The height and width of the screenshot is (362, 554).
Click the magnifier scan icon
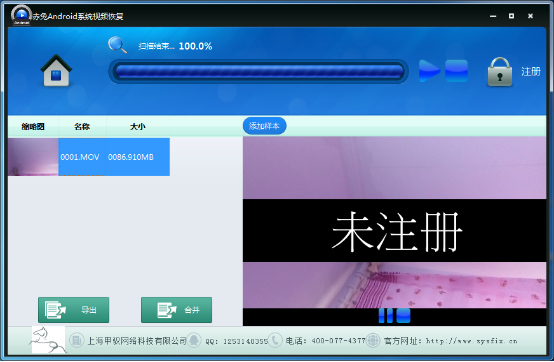tap(117, 45)
